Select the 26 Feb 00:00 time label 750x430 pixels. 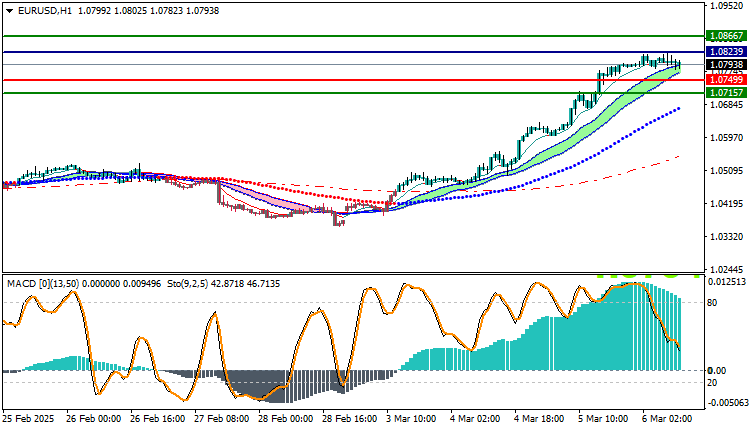(x=93, y=419)
